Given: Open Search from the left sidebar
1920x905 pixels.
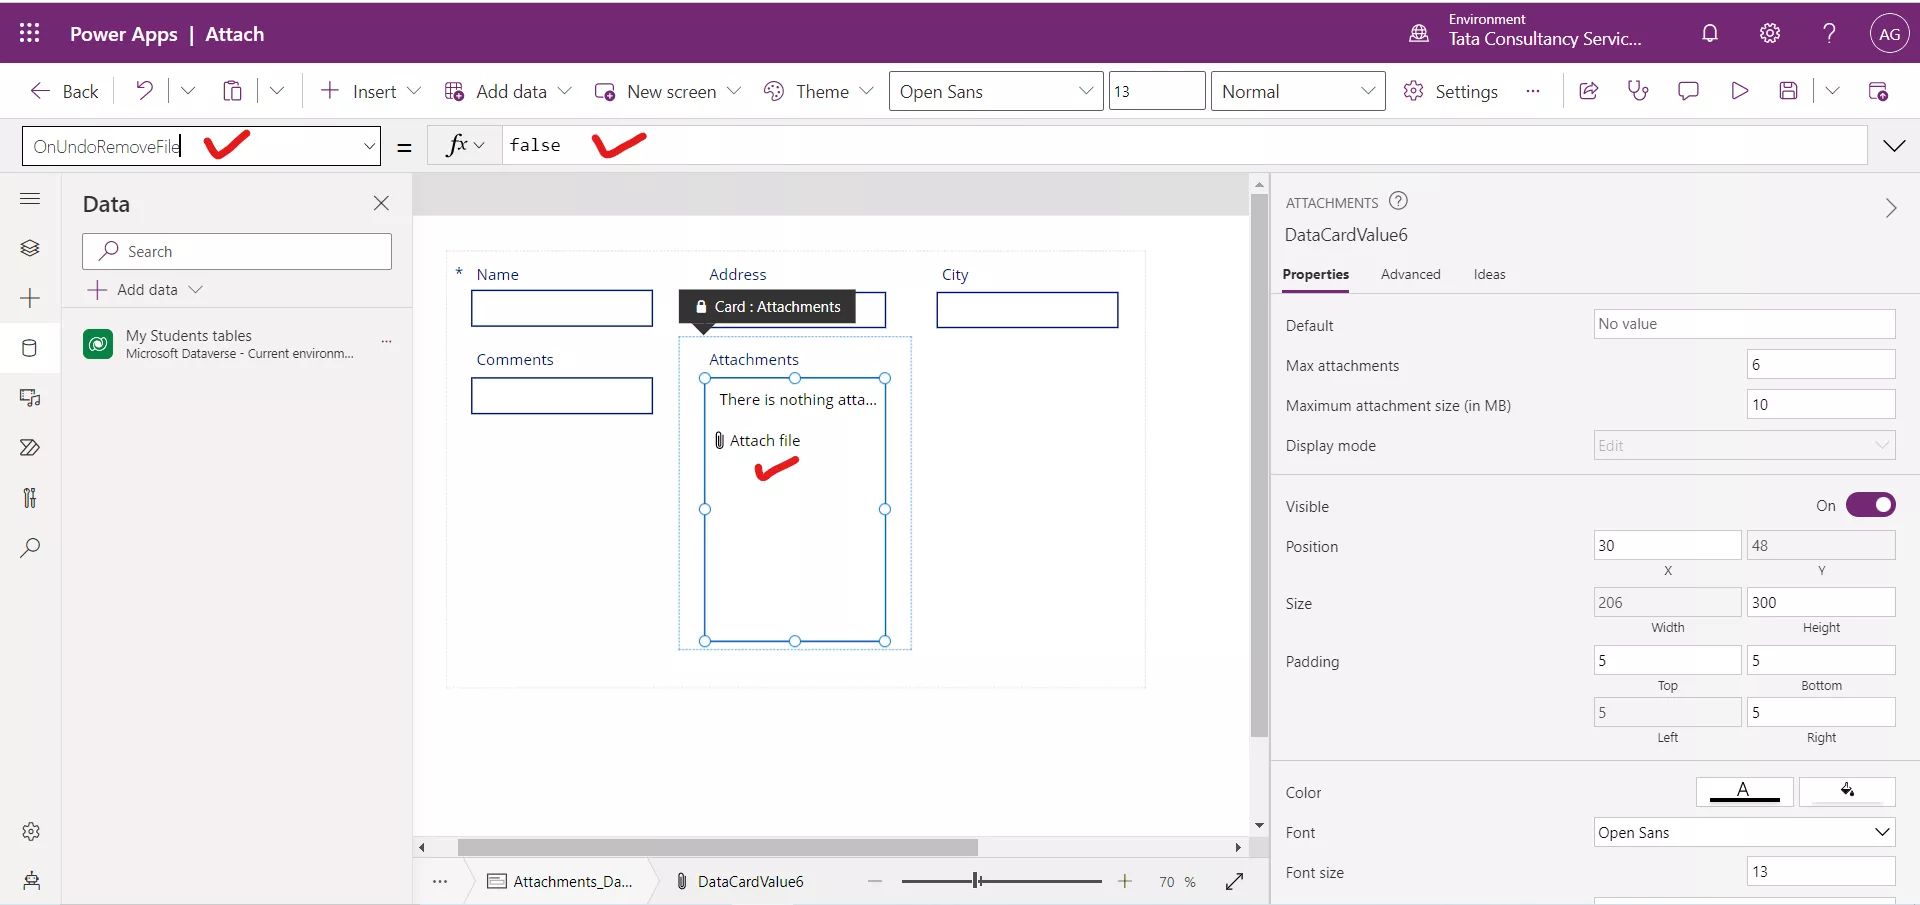Looking at the screenshot, I should (30, 548).
